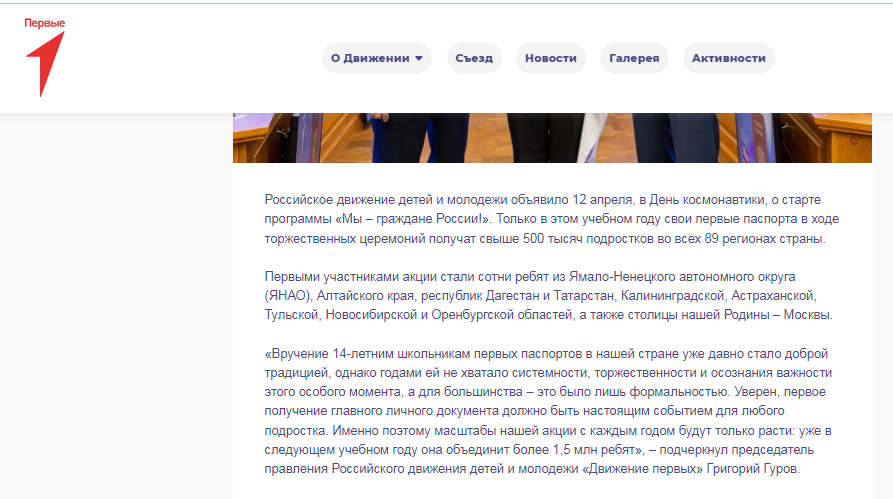Open the Активности page
The image size is (893, 499).
point(728,58)
